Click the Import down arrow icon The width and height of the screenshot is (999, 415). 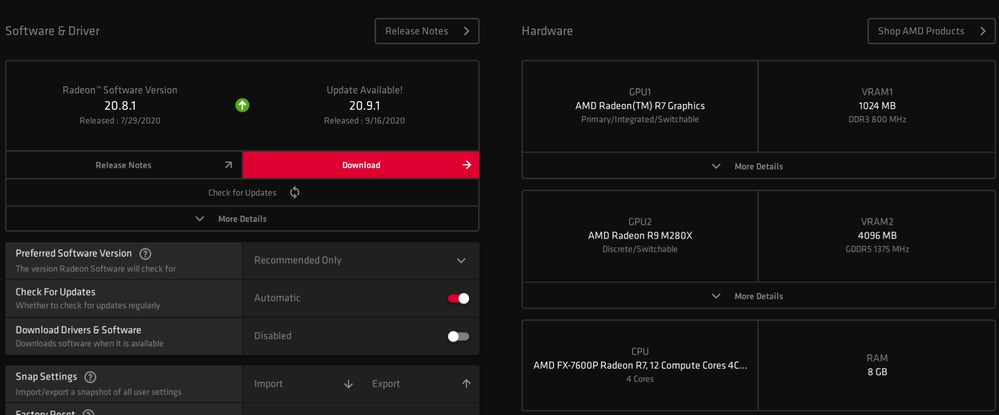(348, 383)
